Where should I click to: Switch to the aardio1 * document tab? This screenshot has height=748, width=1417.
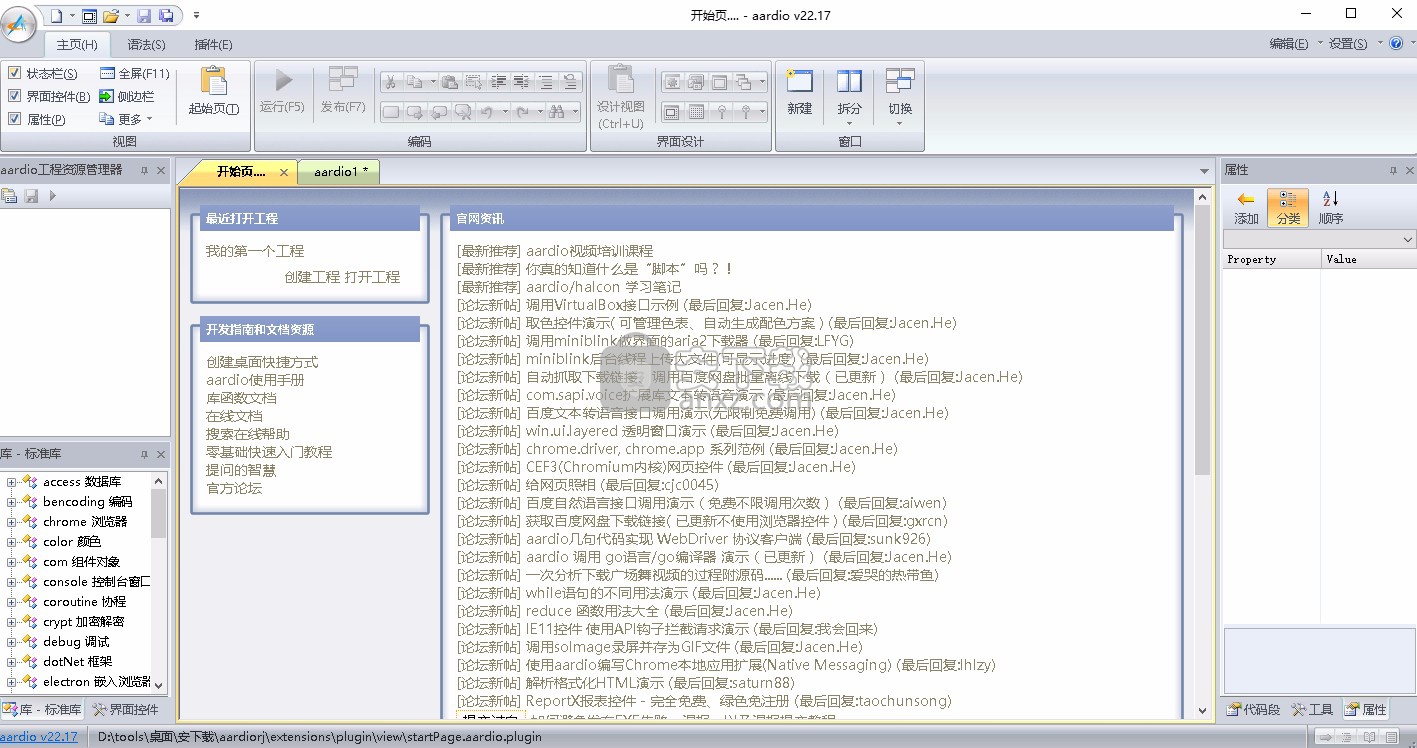click(340, 172)
